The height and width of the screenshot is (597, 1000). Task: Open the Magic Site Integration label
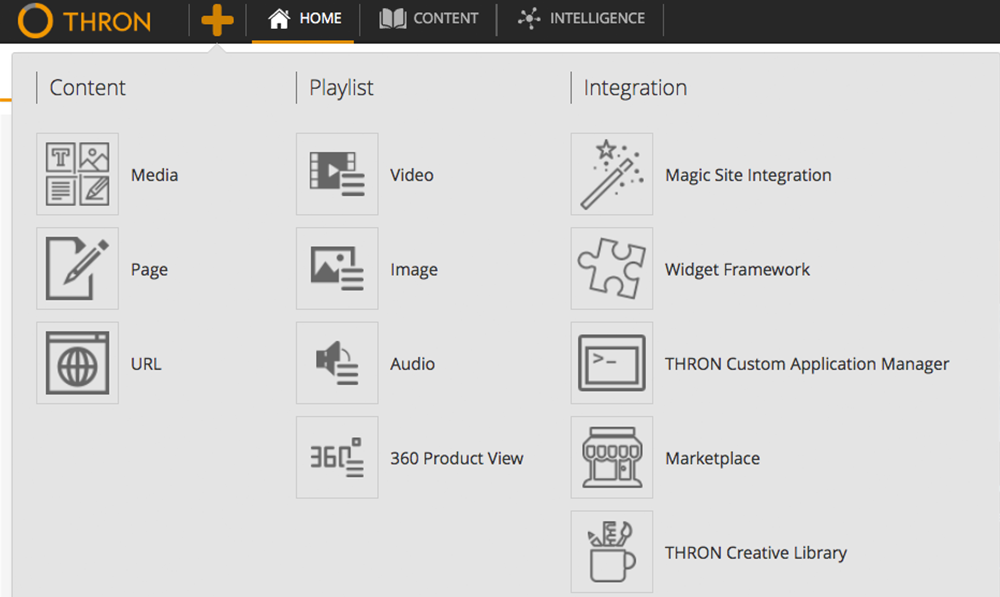748,175
